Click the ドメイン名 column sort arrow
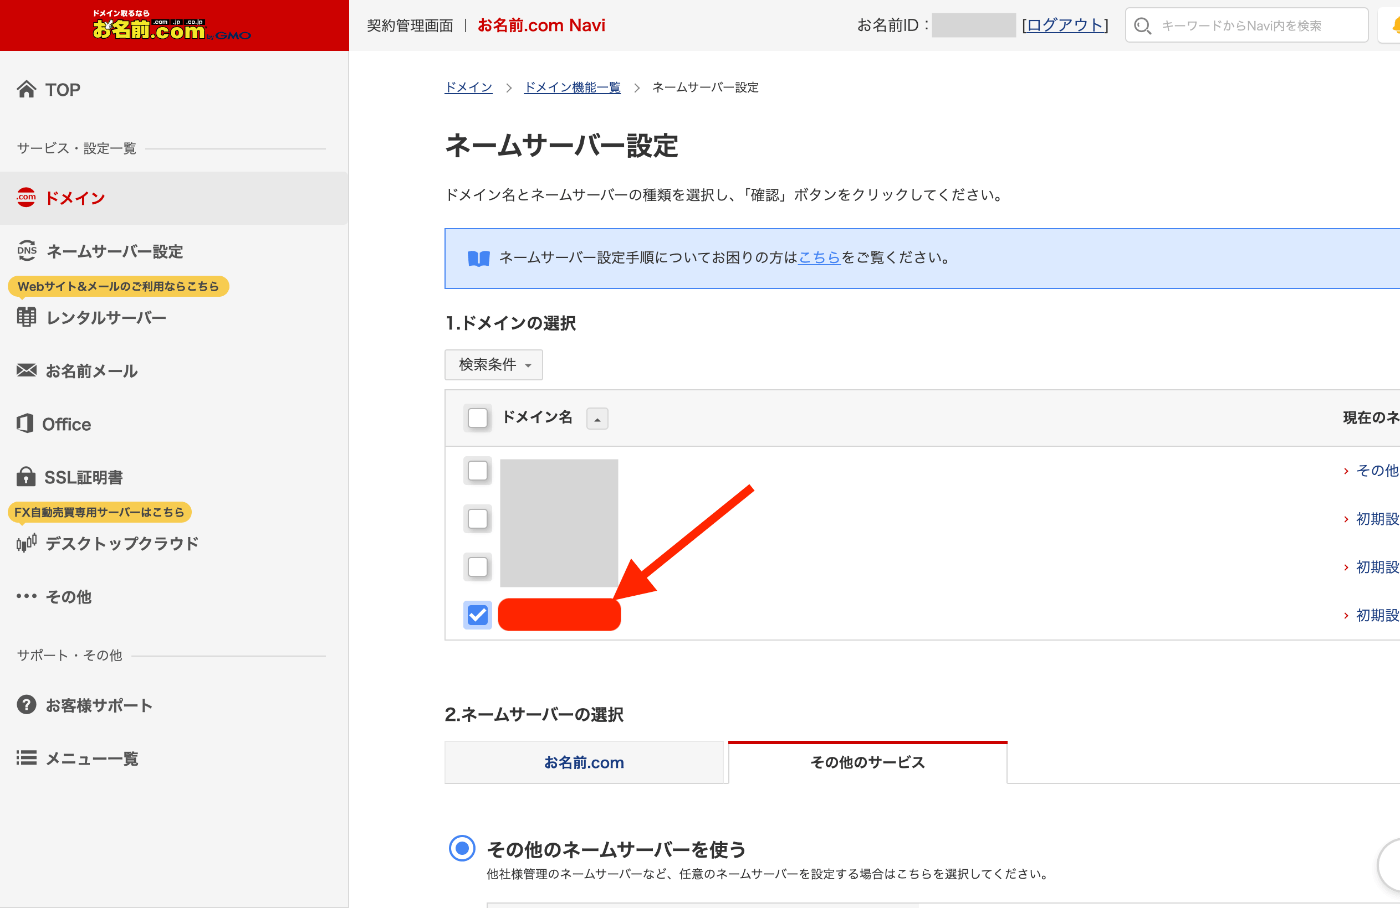Image resolution: width=1400 pixels, height=908 pixels. pos(597,418)
